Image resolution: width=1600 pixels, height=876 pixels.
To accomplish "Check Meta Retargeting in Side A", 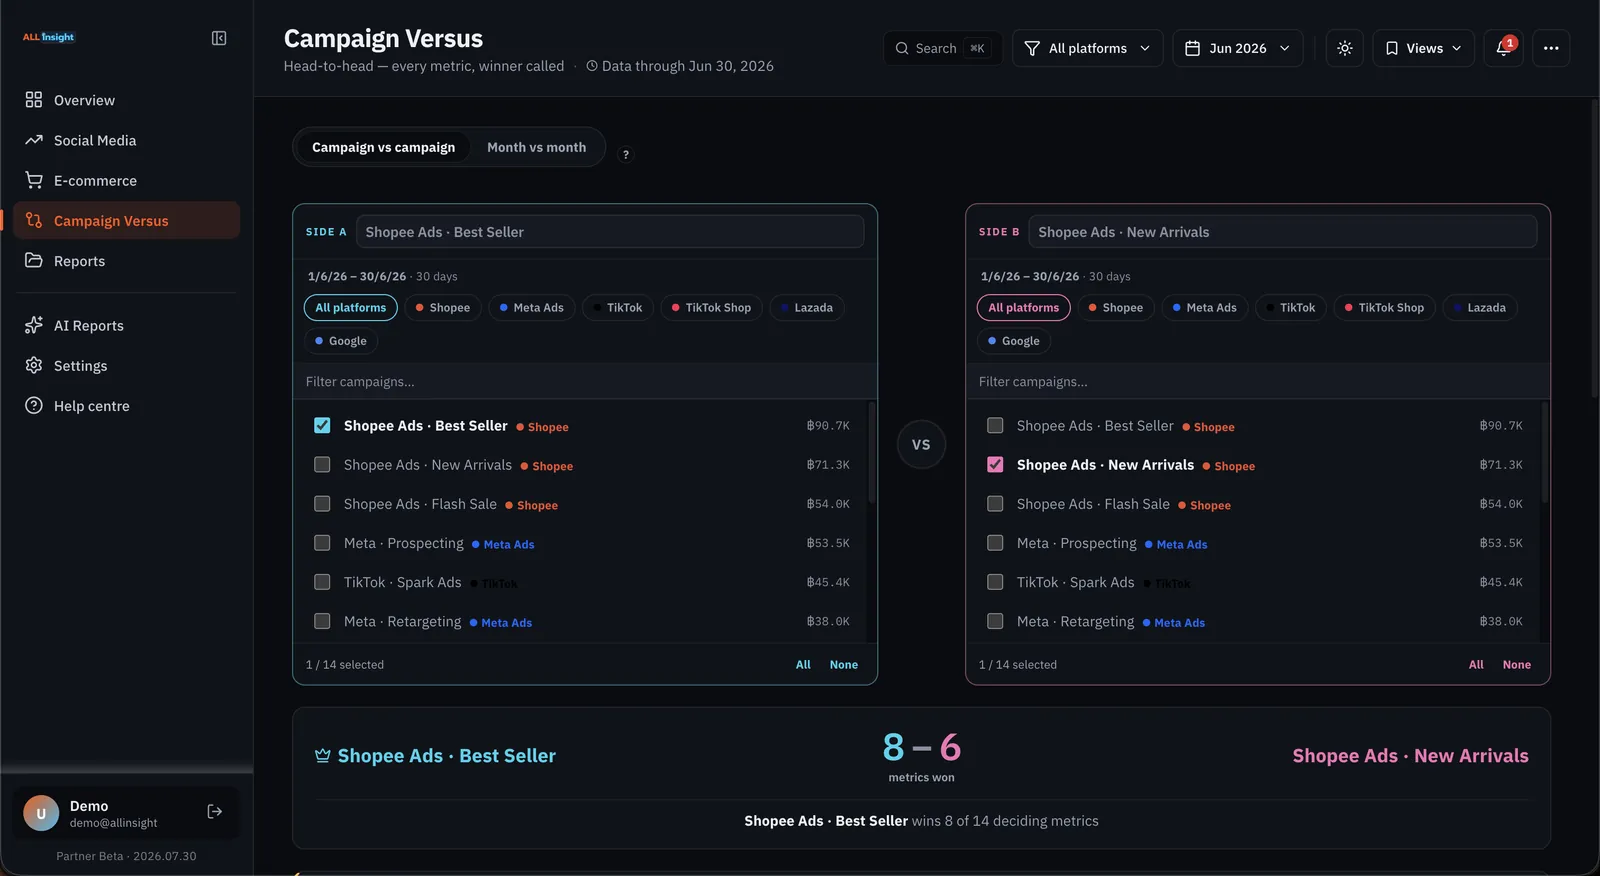I will pyautogui.click(x=322, y=621).
